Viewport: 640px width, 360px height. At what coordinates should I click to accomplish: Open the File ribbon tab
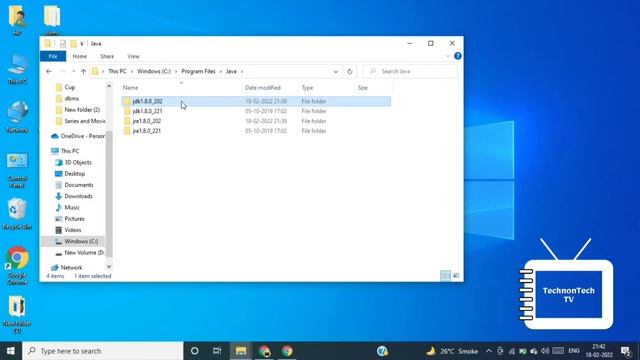(x=53, y=56)
